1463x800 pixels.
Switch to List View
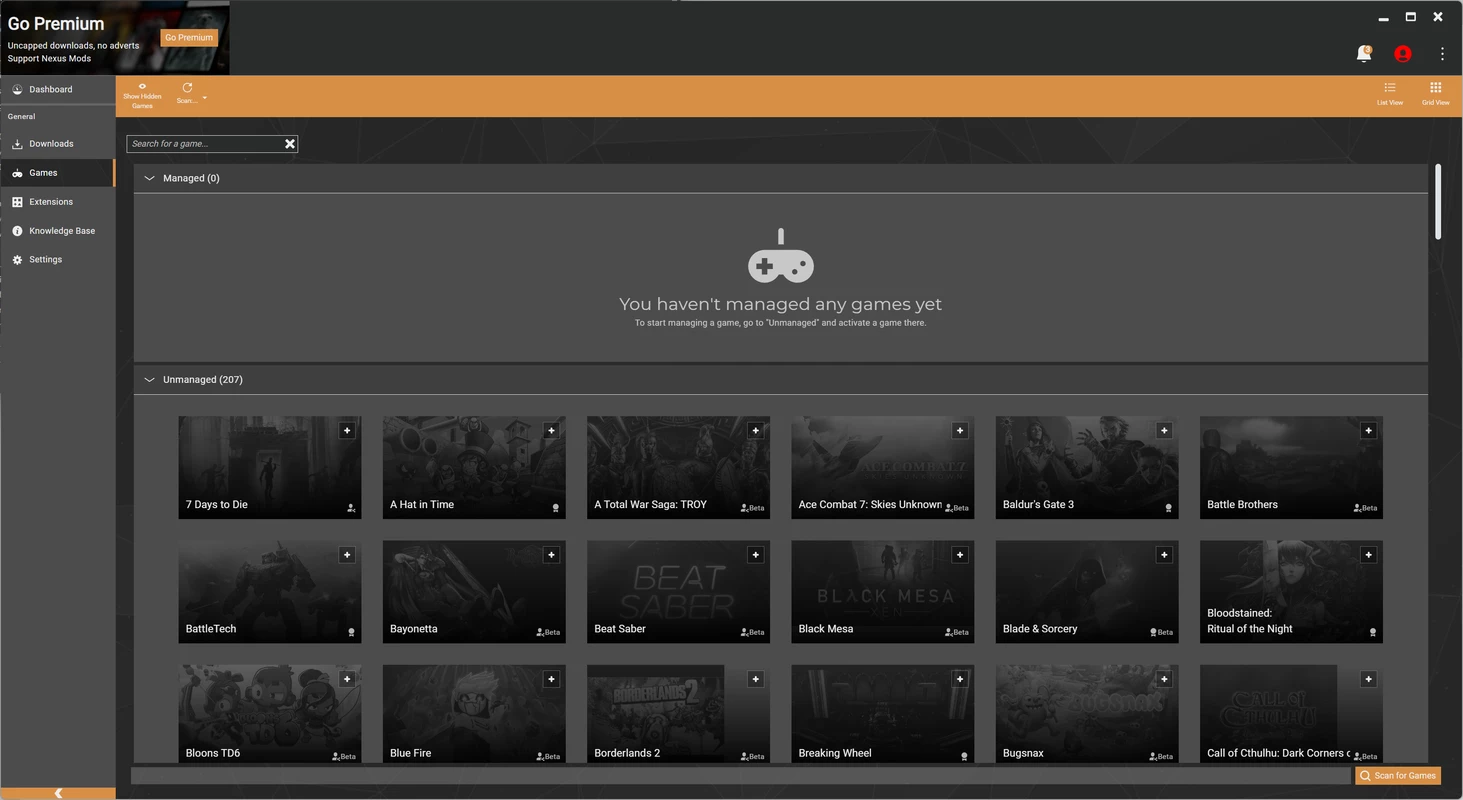1390,94
